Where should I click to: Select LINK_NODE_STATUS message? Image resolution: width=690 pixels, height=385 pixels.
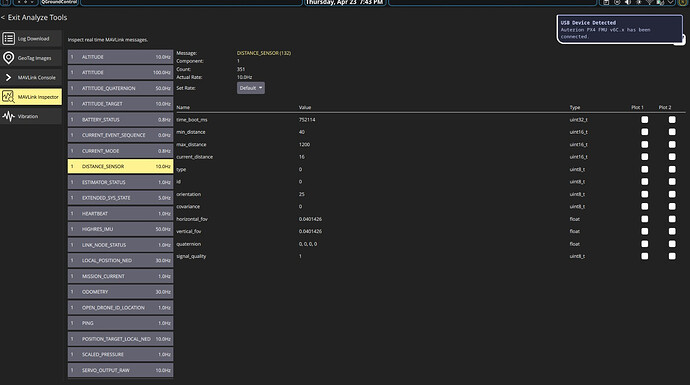[x=120, y=245]
